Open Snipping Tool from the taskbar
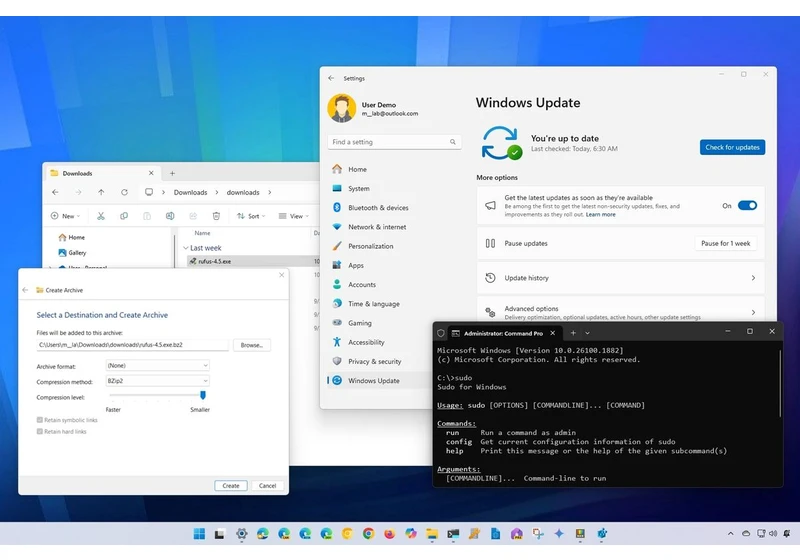The height and width of the screenshot is (560, 800). click(x=538, y=533)
